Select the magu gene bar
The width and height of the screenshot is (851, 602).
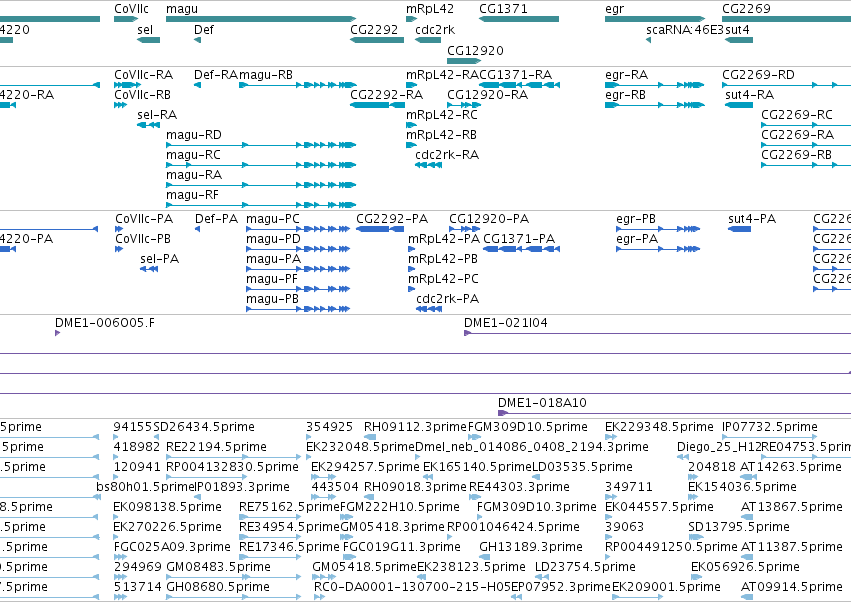pos(261,19)
